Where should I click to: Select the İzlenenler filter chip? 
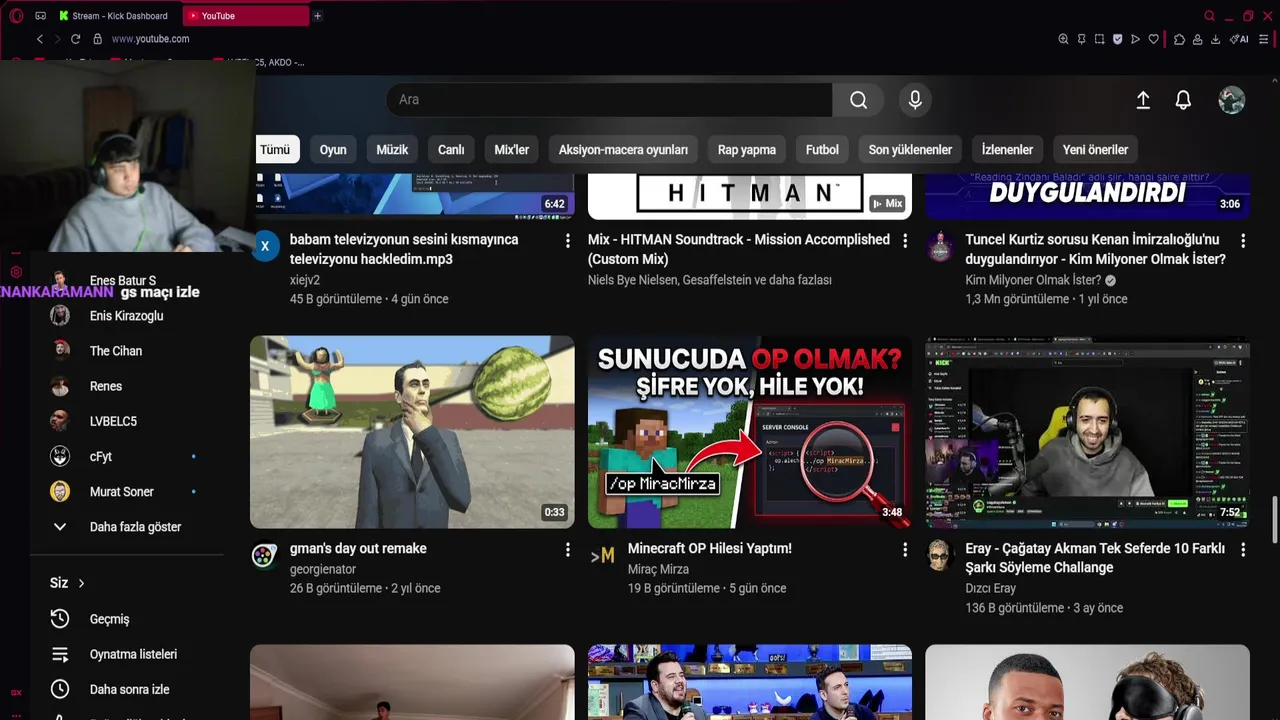click(x=1007, y=150)
